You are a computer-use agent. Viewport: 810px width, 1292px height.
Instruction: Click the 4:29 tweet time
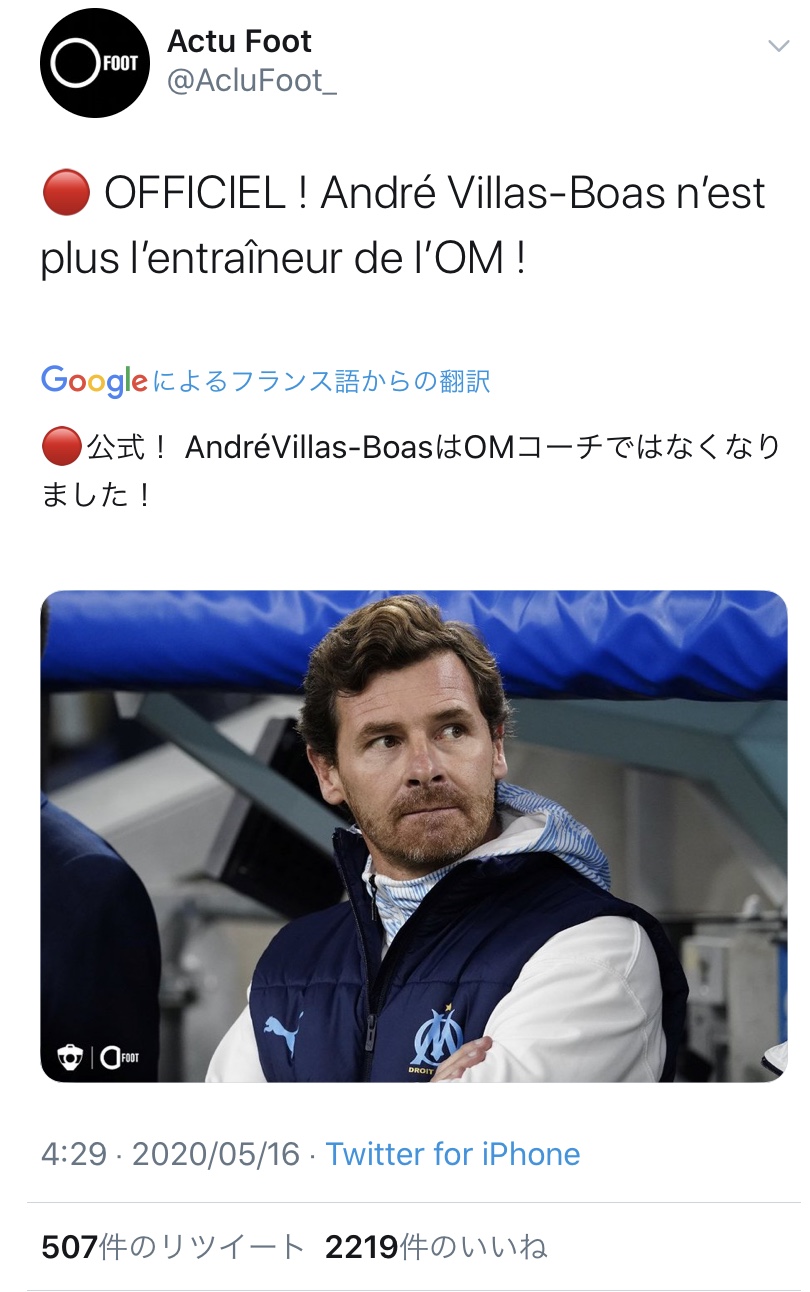pos(74,1154)
